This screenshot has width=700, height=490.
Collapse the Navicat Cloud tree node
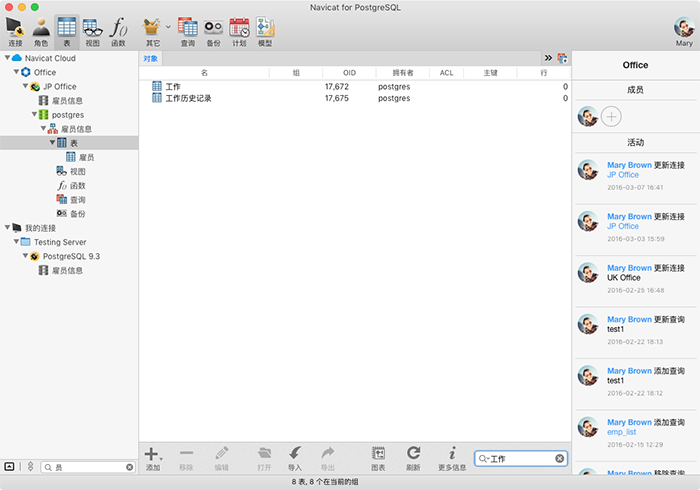coord(7,58)
